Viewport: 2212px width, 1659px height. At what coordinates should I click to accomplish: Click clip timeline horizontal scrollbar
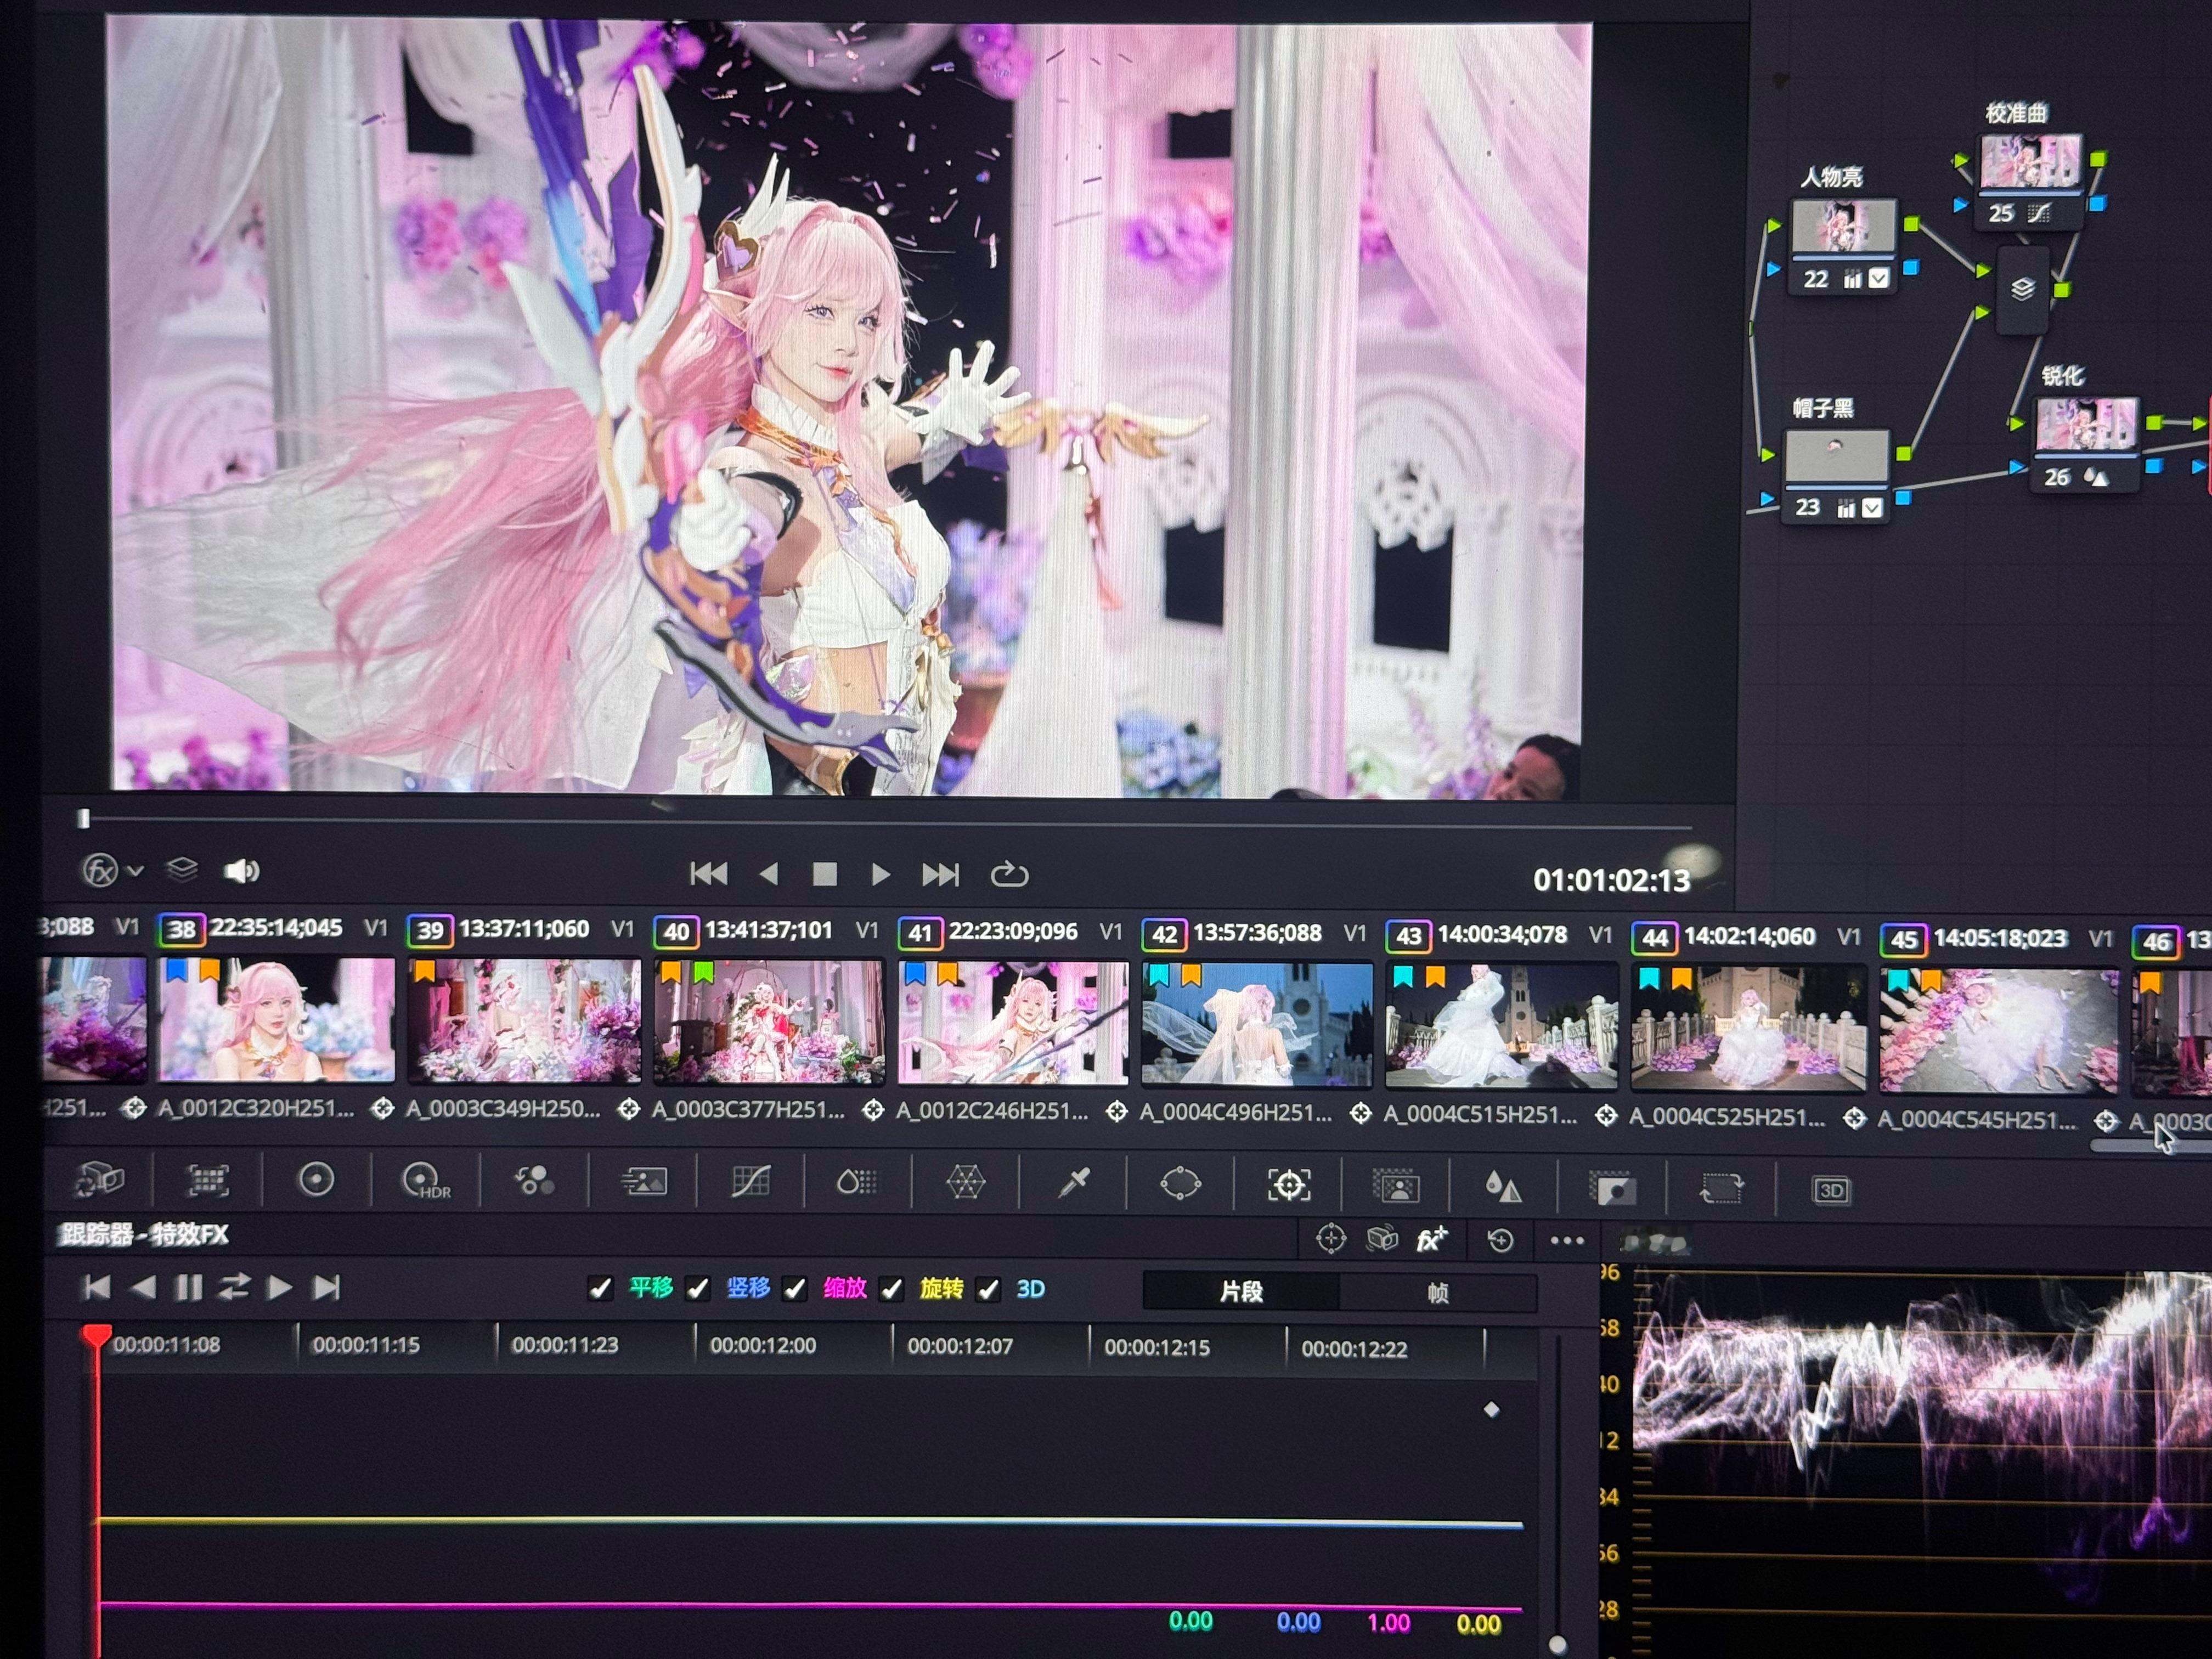pos(2150,1147)
